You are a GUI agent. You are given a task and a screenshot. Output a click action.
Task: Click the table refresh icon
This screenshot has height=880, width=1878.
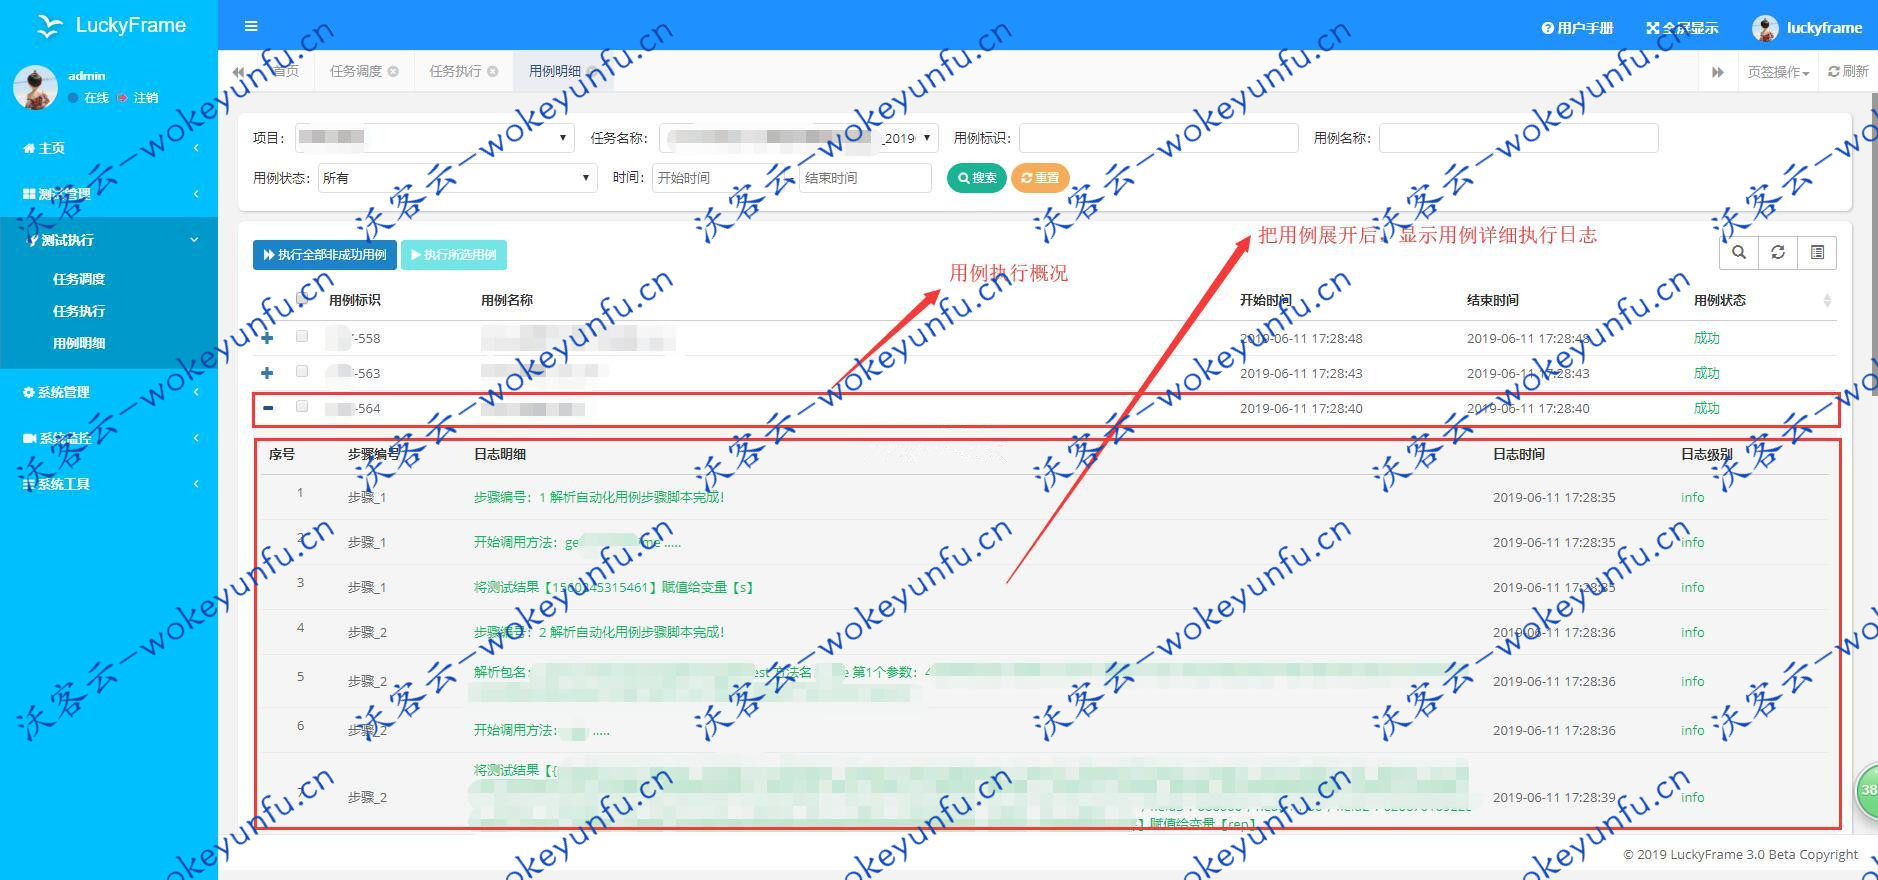pos(1778,253)
